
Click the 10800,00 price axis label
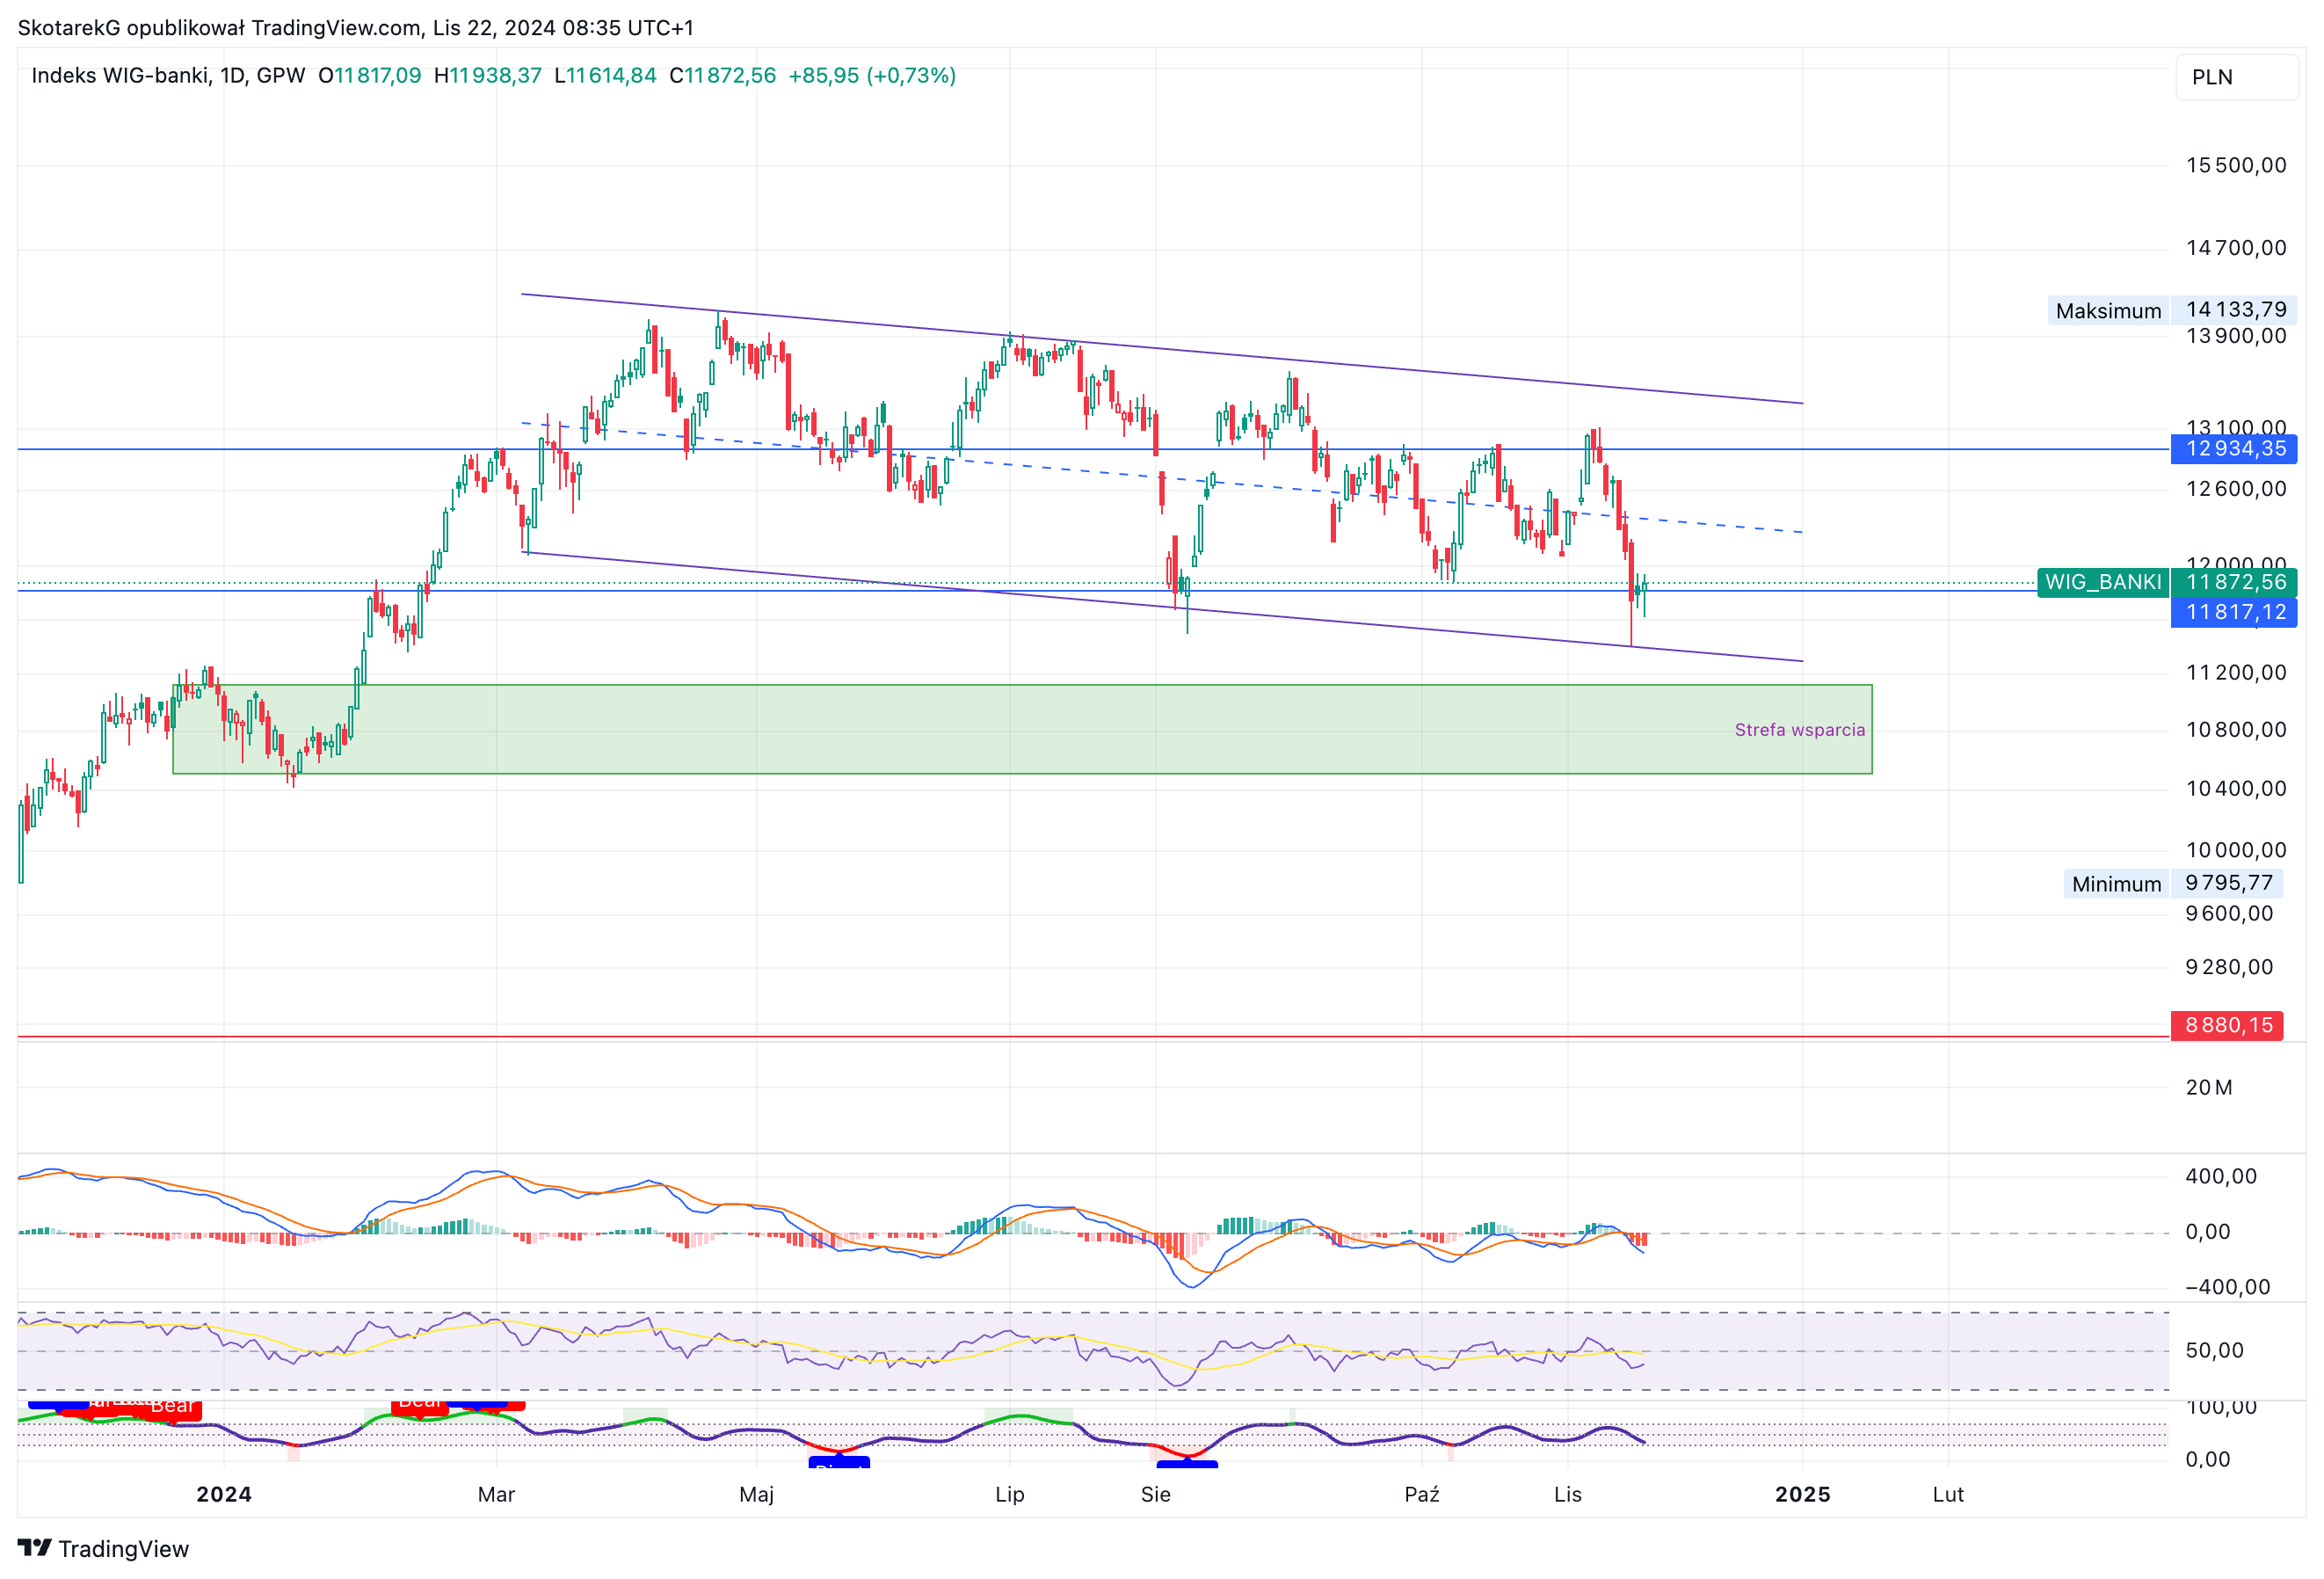(x=2235, y=730)
